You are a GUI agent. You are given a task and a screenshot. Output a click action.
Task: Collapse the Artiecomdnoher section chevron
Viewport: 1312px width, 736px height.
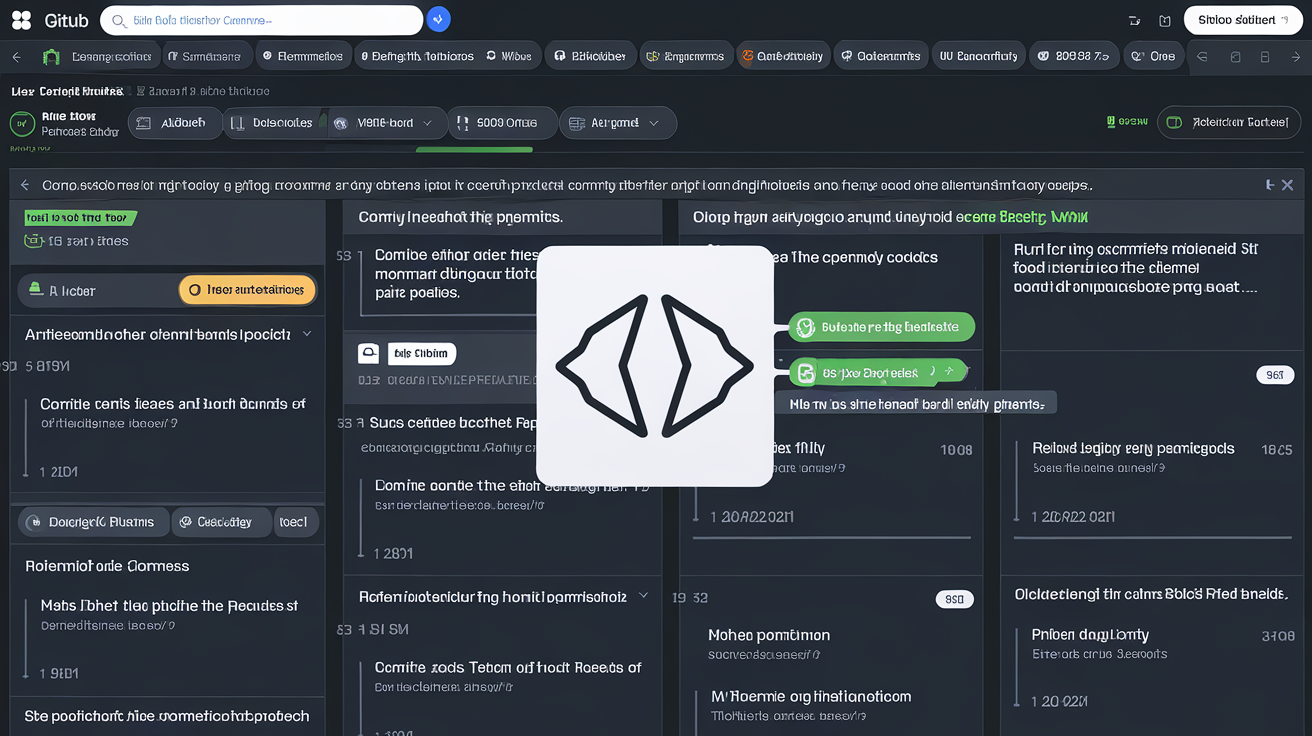tap(307, 334)
